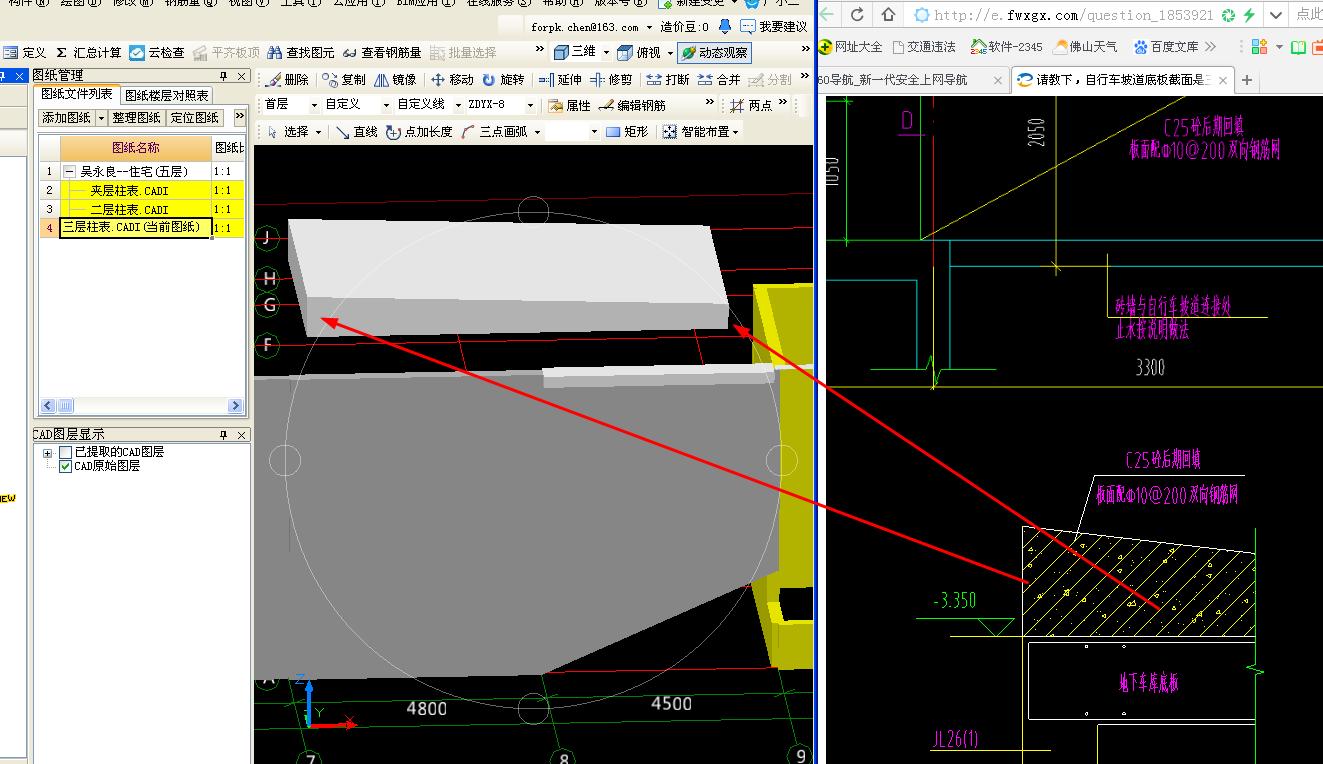Open 网址大全 bookmark
Screen dimensions: 1323x764
click(x=851, y=47)
